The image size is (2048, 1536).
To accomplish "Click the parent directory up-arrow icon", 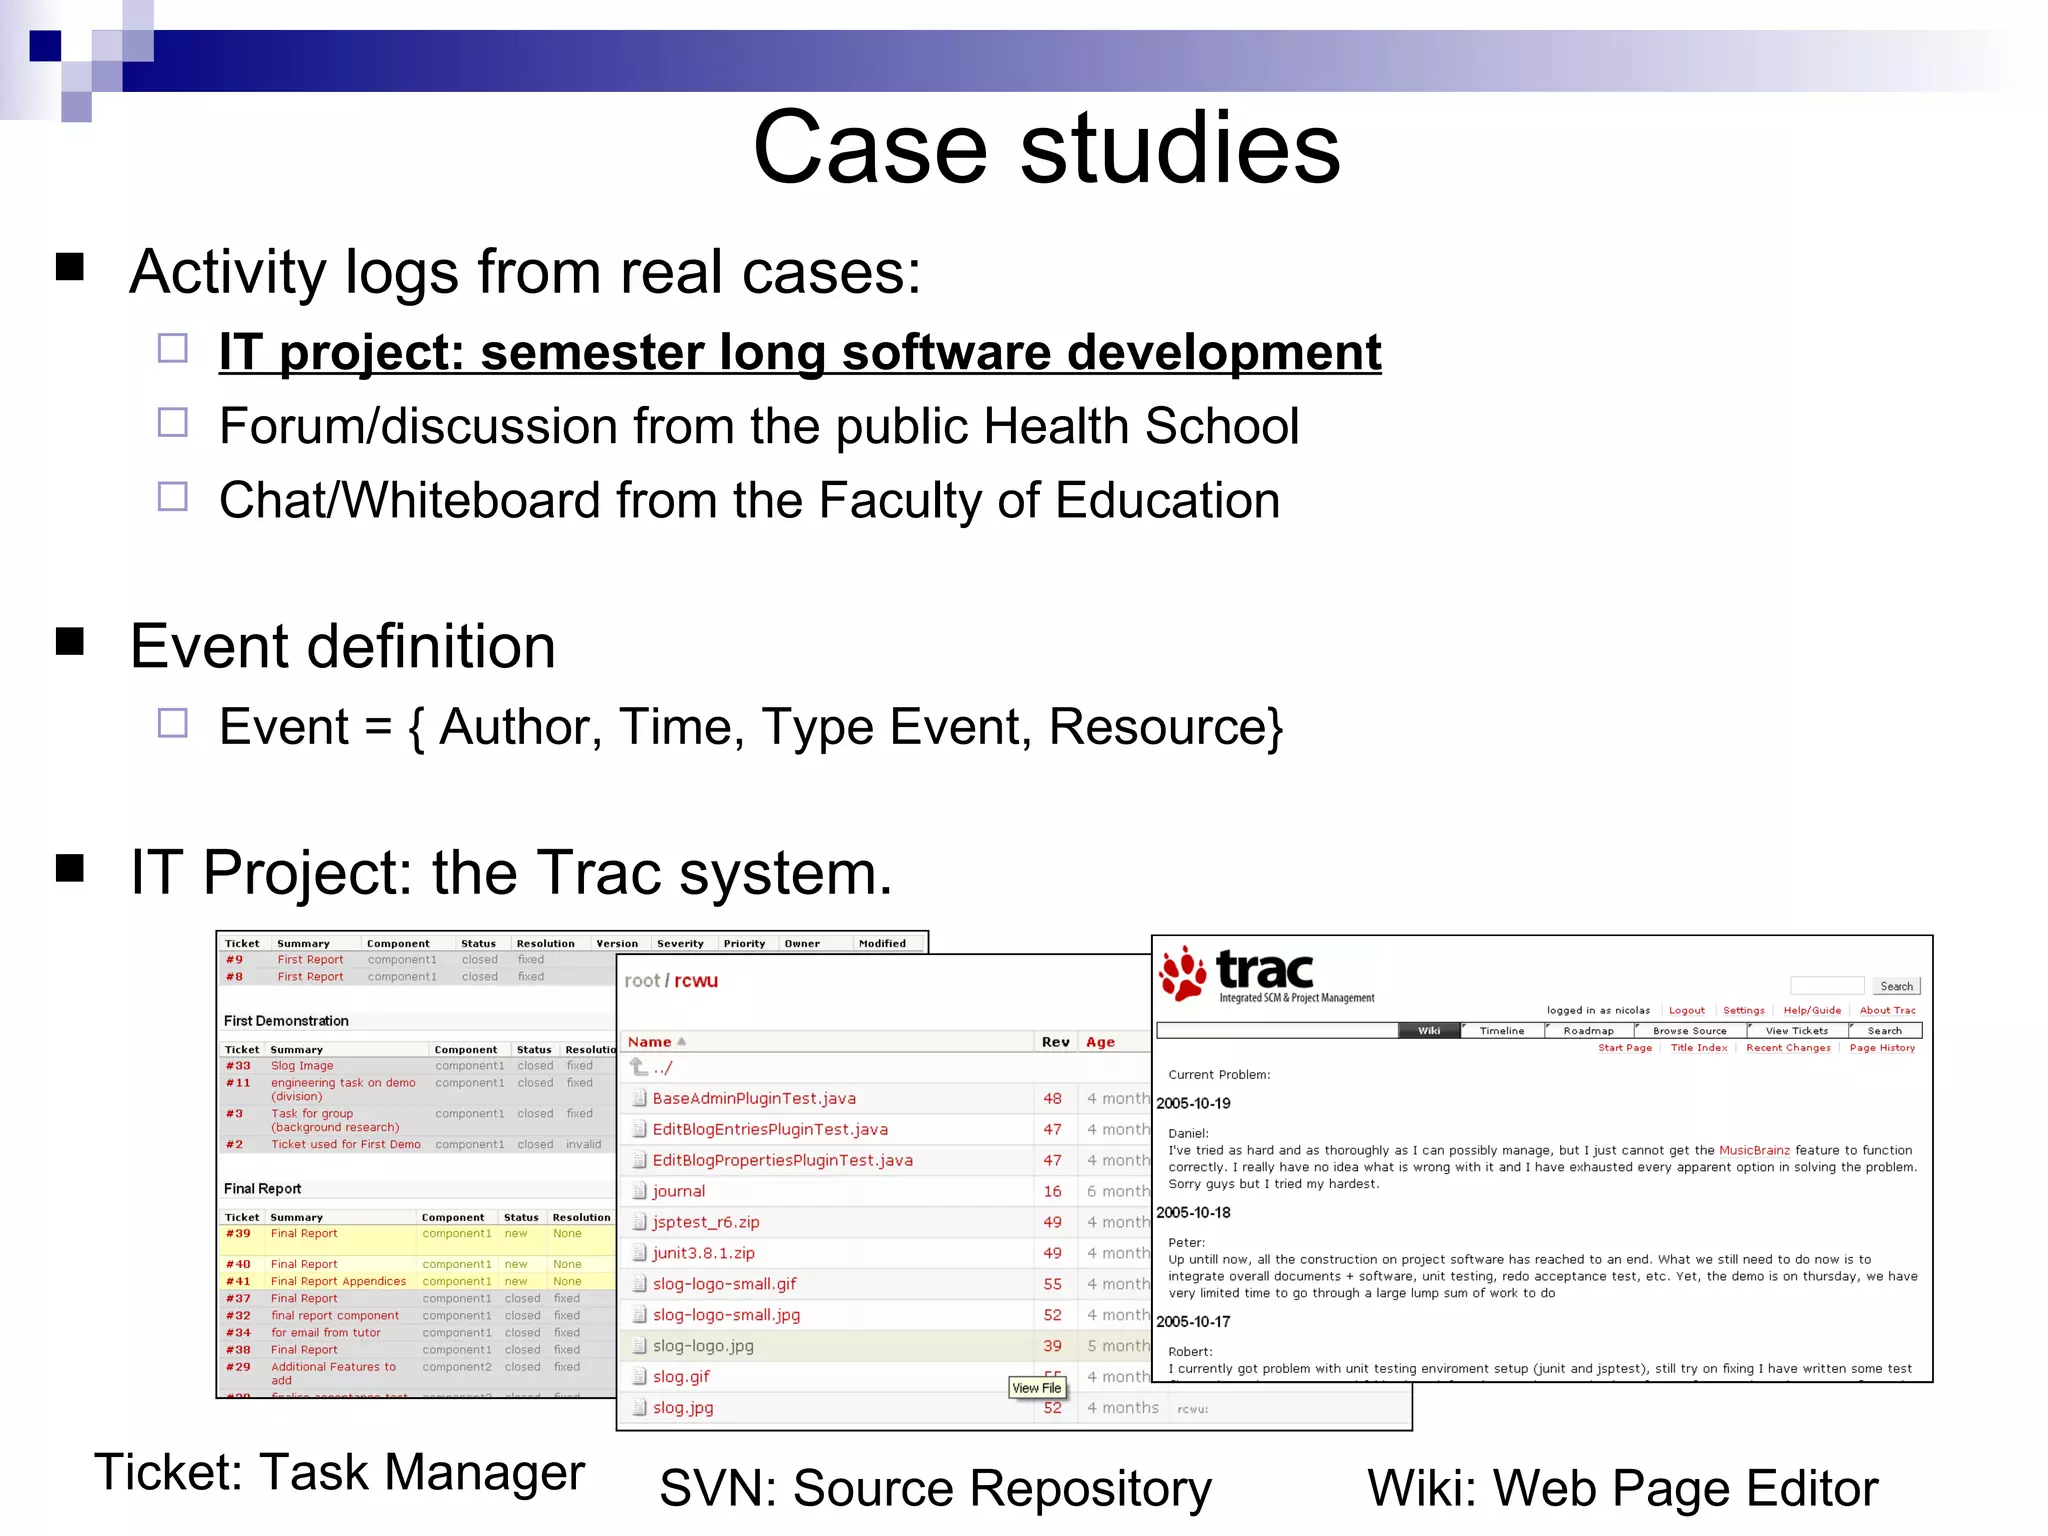I will (x=639, y=1067).
